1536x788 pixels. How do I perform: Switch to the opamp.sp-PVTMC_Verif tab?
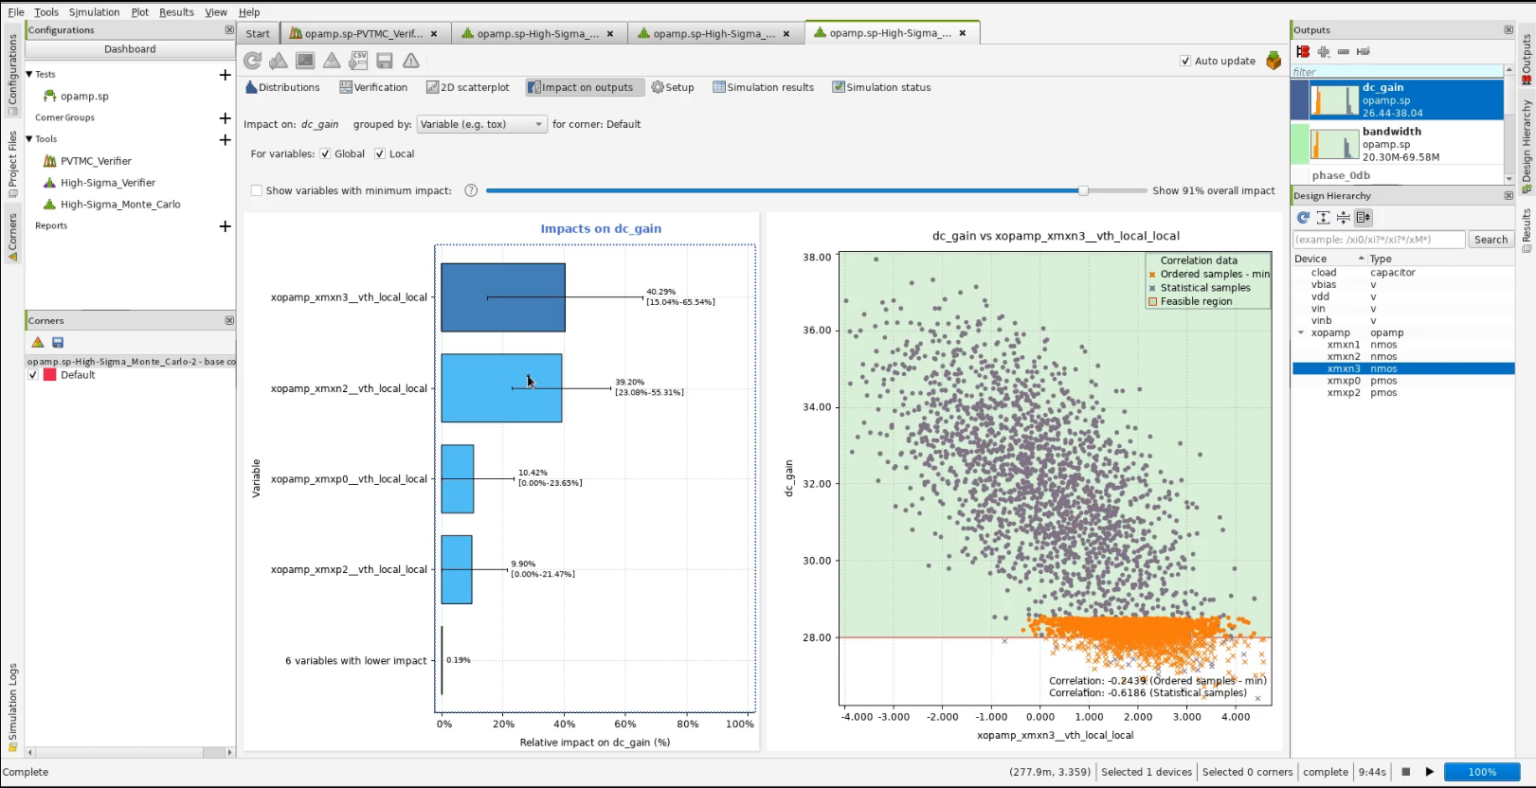[363, 33]
